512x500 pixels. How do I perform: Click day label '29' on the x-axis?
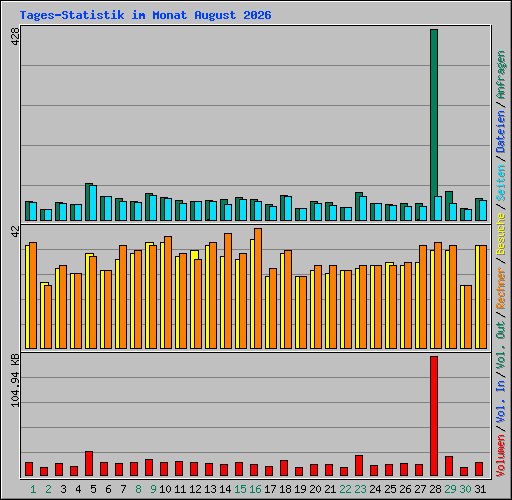(x=450, y=489)
